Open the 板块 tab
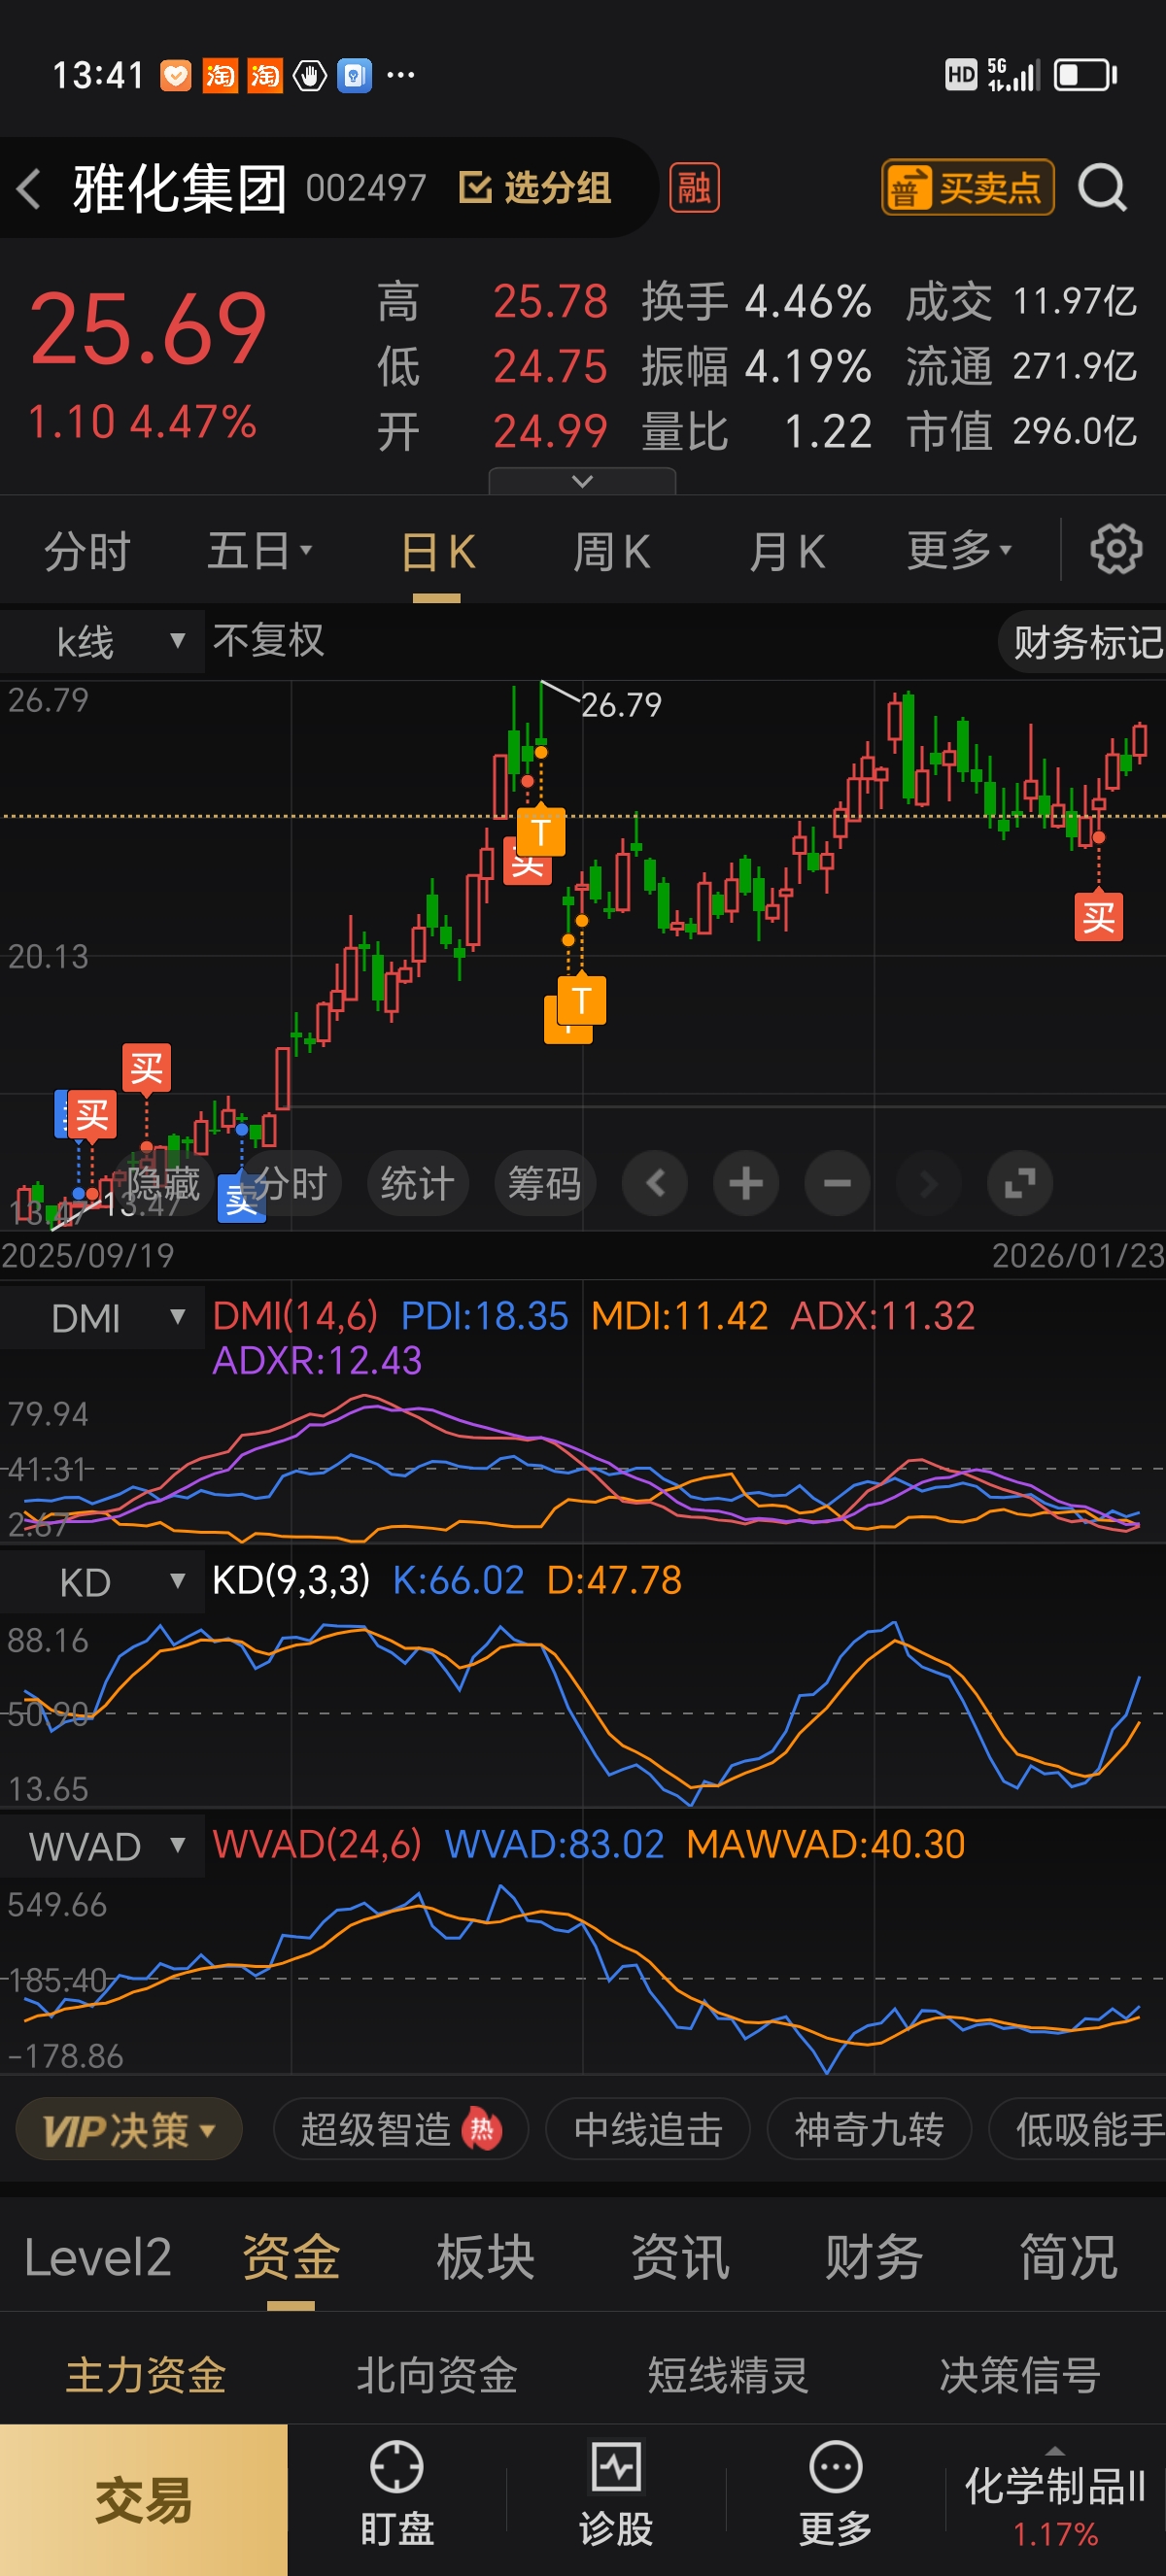The height and width of the screenshot is (2576, 1166). (485, 2258)
